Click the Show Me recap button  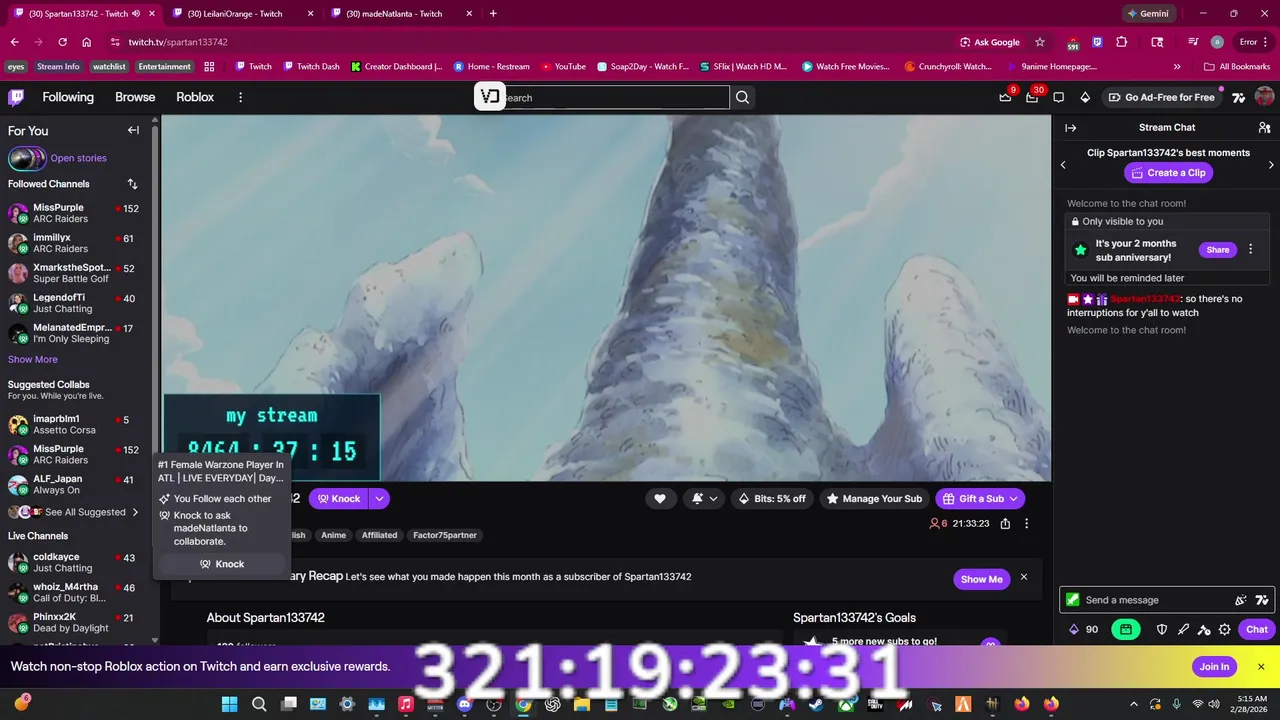pos(981,579)
